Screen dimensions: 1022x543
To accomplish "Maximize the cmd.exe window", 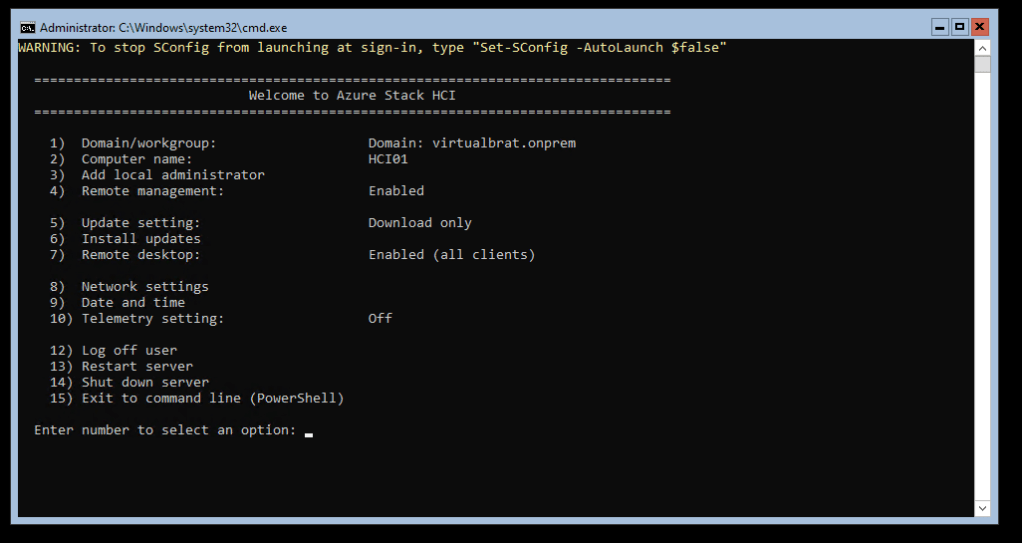I will 960,27.
